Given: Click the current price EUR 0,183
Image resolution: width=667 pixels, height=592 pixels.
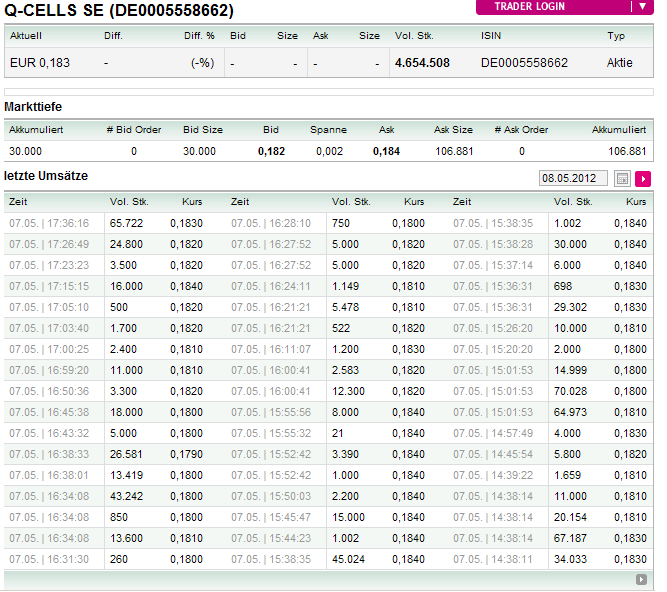Looking at the screenshot, I should pos(39,63).
